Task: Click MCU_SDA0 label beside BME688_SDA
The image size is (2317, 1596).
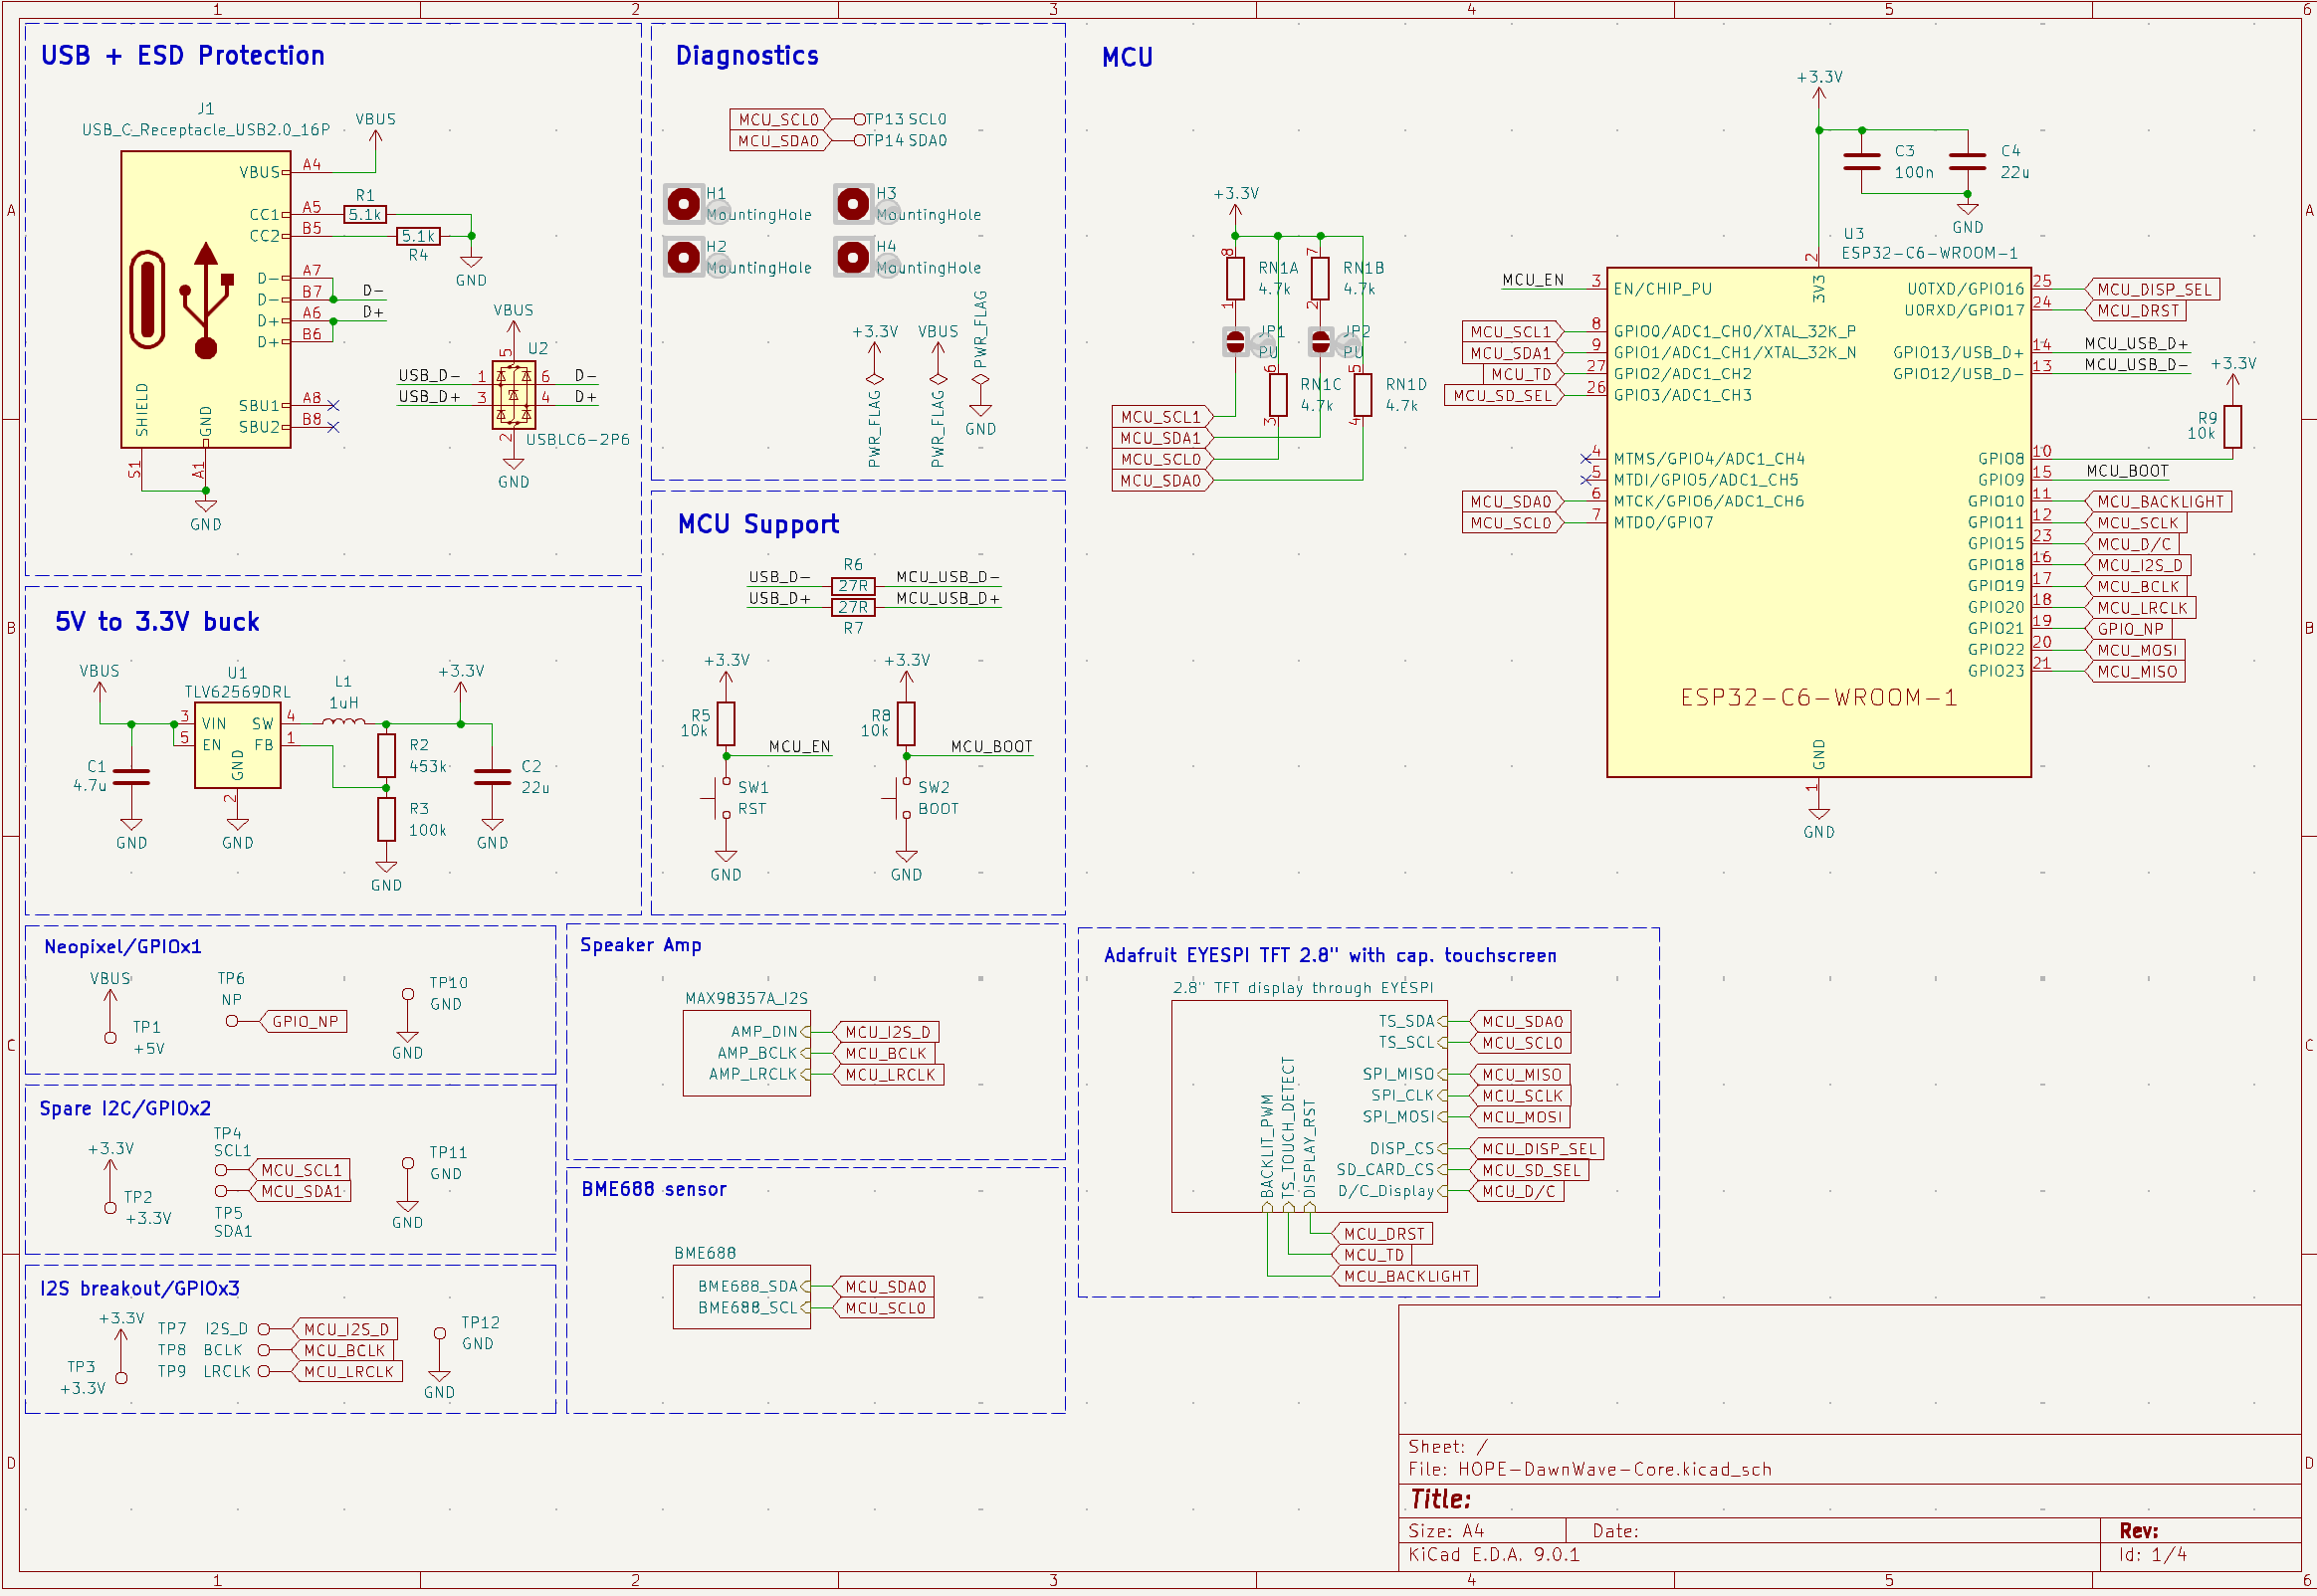Action: point(884,1287)
